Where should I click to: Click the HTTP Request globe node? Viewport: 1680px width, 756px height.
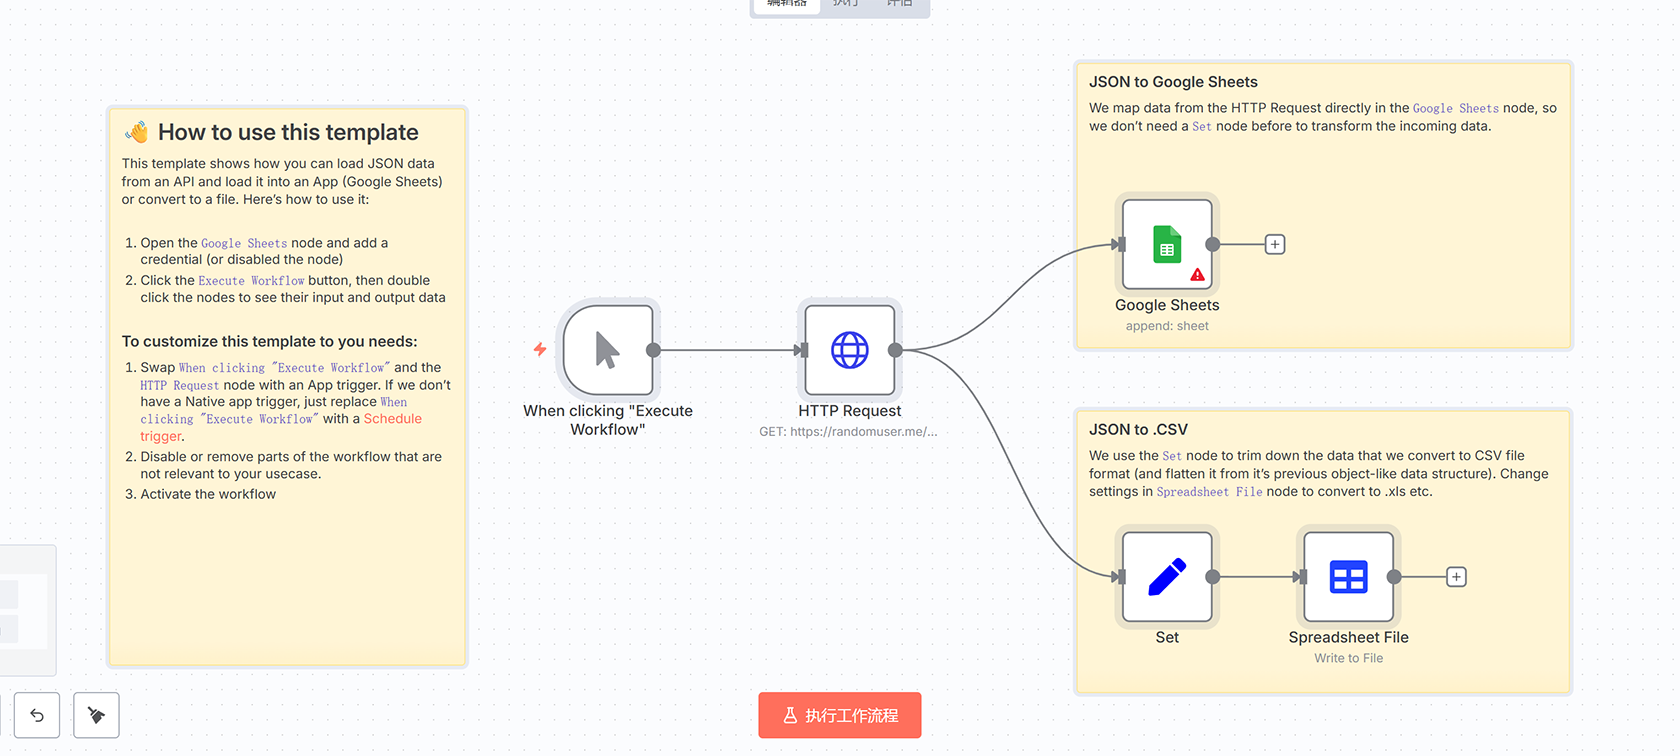click(849, 350)
